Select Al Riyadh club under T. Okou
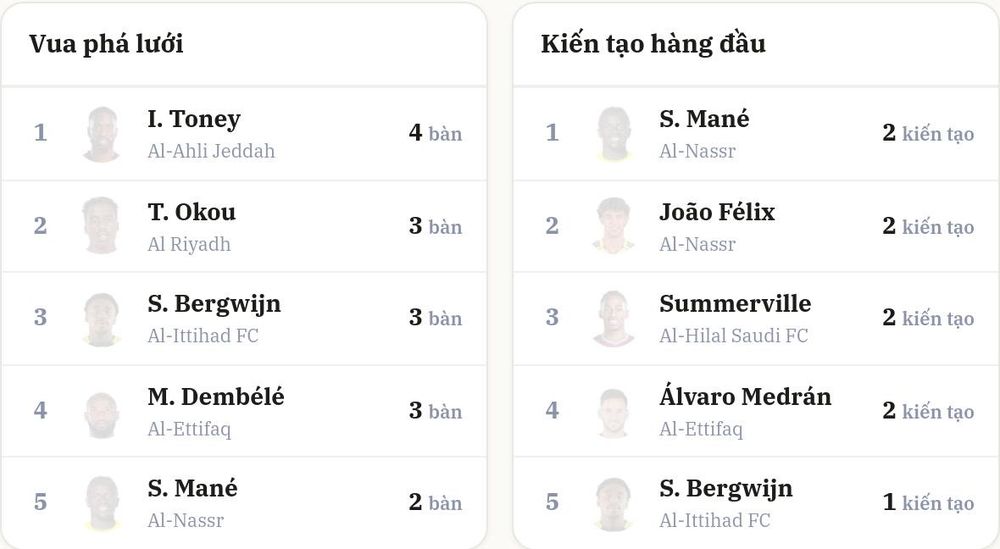 click(189, 244)
